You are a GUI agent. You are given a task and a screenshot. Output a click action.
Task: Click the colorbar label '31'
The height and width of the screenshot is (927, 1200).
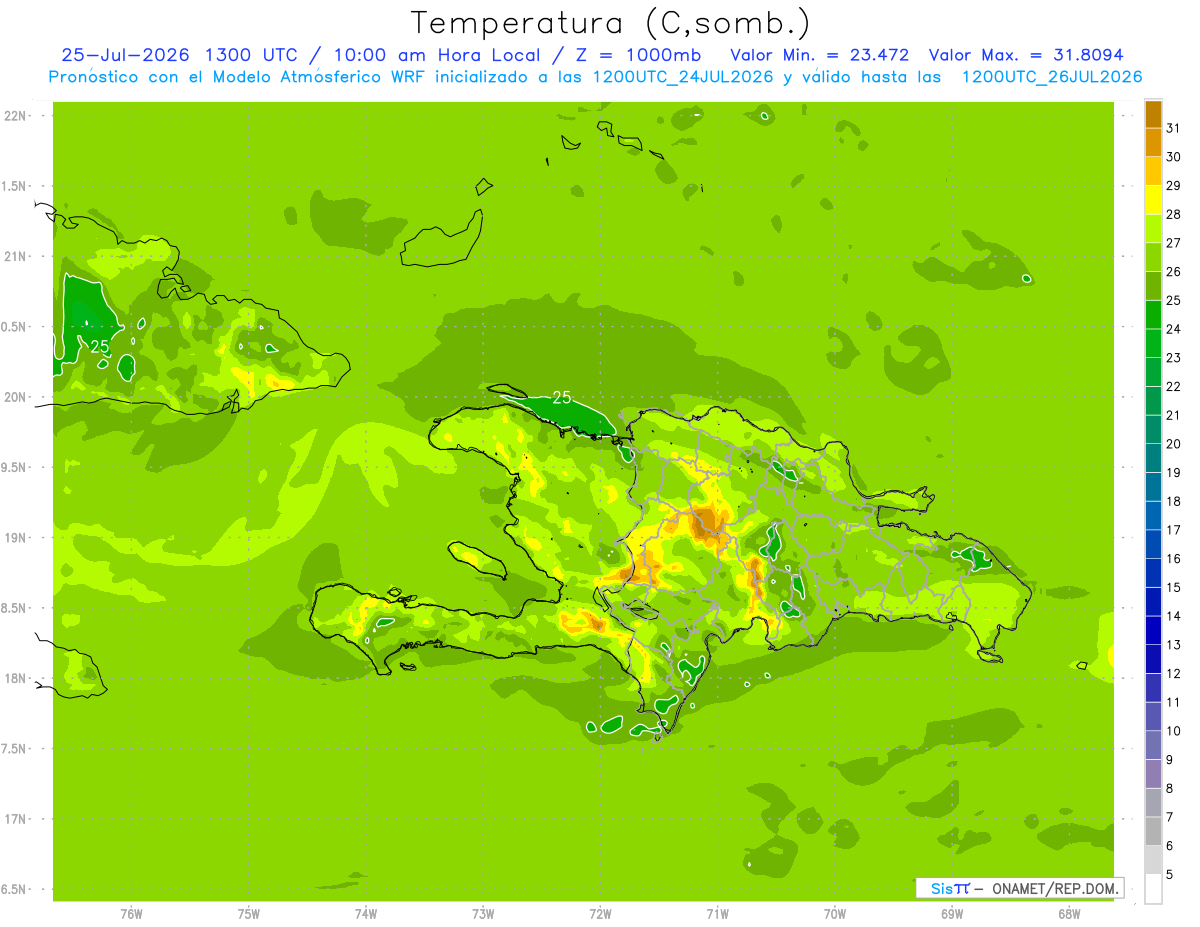tap(1174, 128)
